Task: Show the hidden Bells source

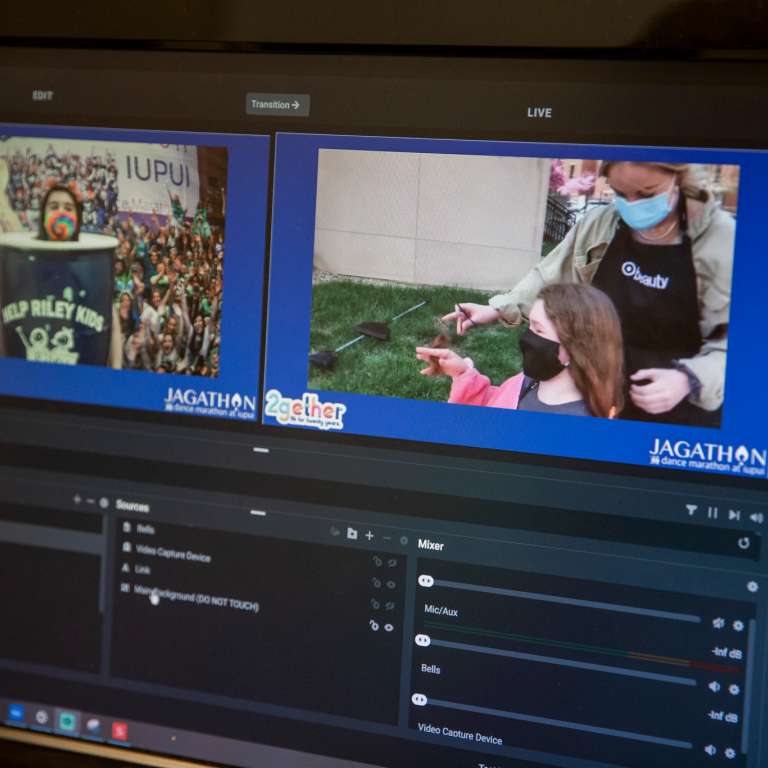Action: tap(392, 563)
